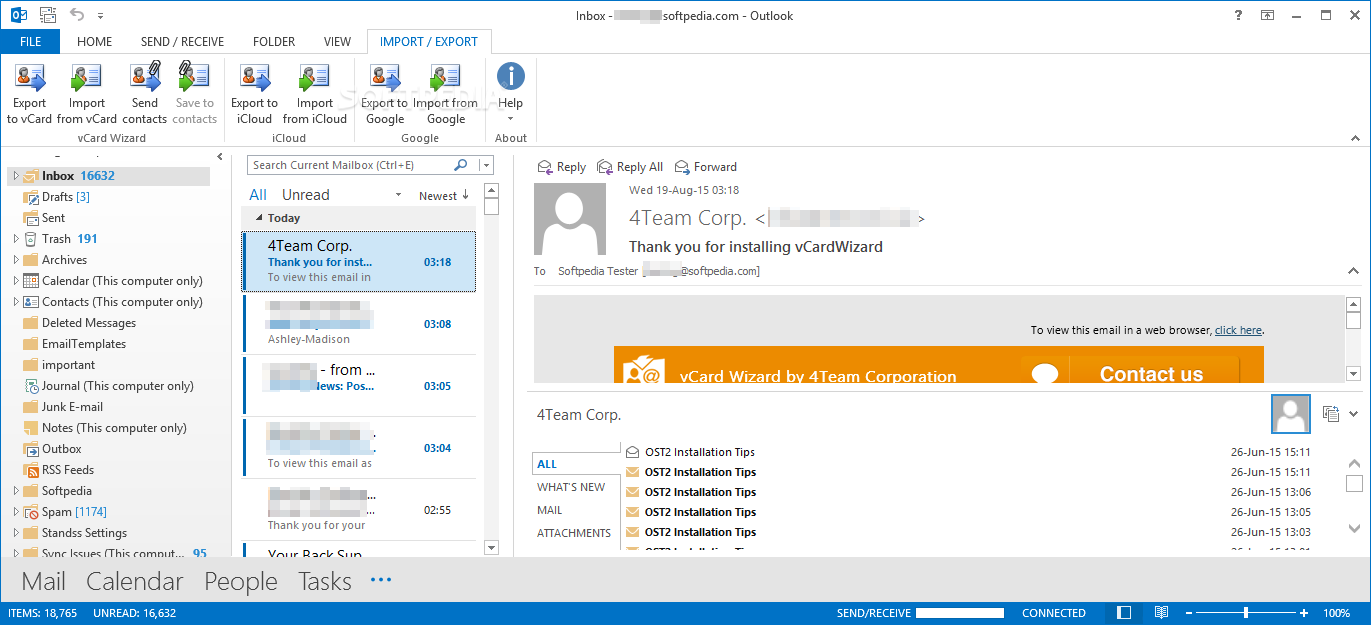Expand the Archives folder
Screen dimensions: 1371x625
click(15, 260)
